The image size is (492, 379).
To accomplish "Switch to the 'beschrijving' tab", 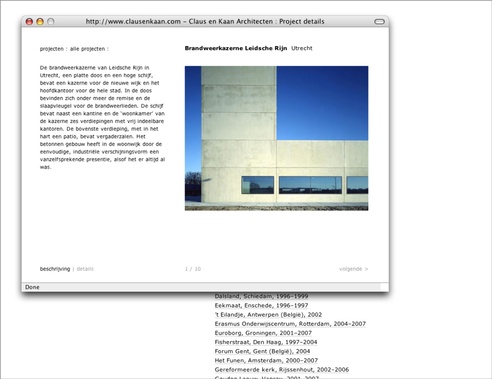I will [55, 269].
